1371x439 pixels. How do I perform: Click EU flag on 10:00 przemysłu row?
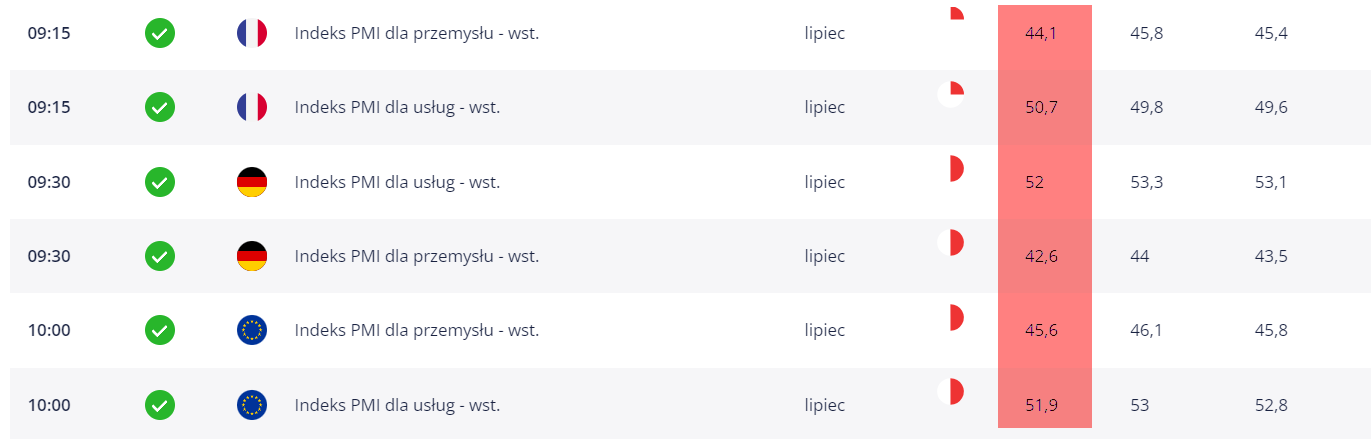(x=252, y=330)
